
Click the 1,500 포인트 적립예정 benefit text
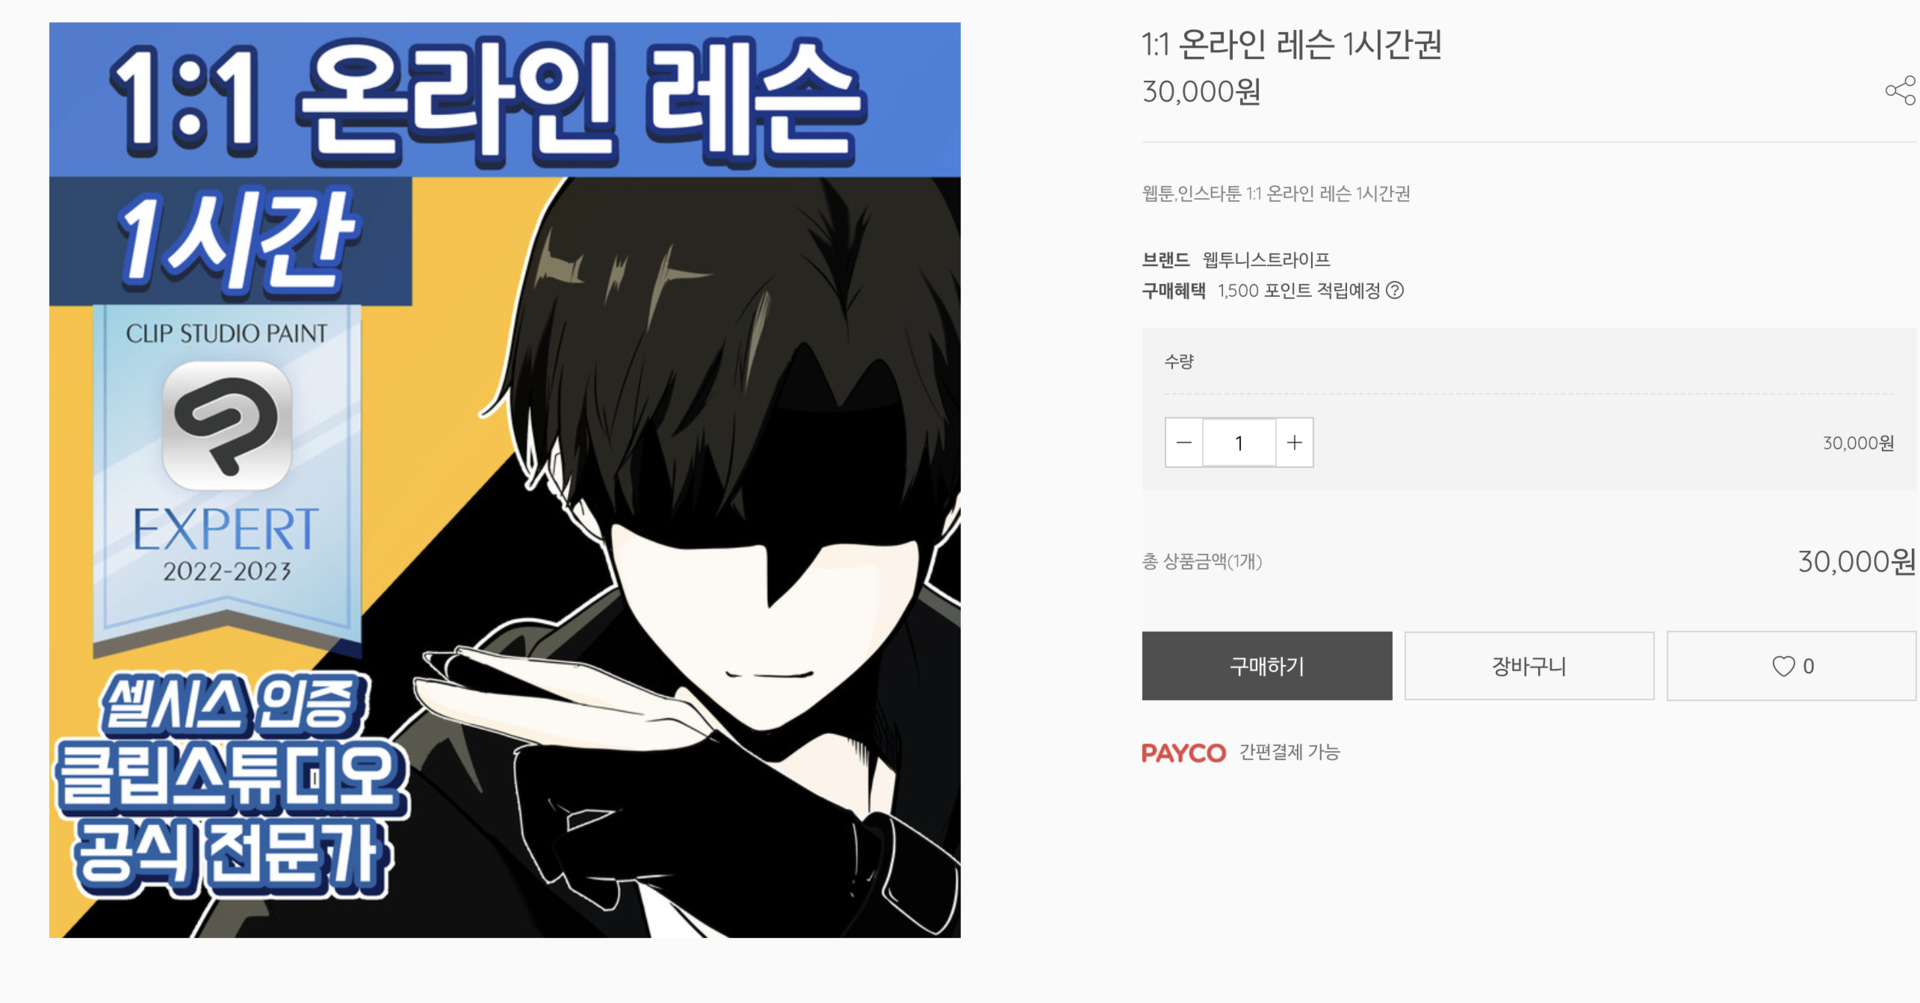click(1299, 290)
